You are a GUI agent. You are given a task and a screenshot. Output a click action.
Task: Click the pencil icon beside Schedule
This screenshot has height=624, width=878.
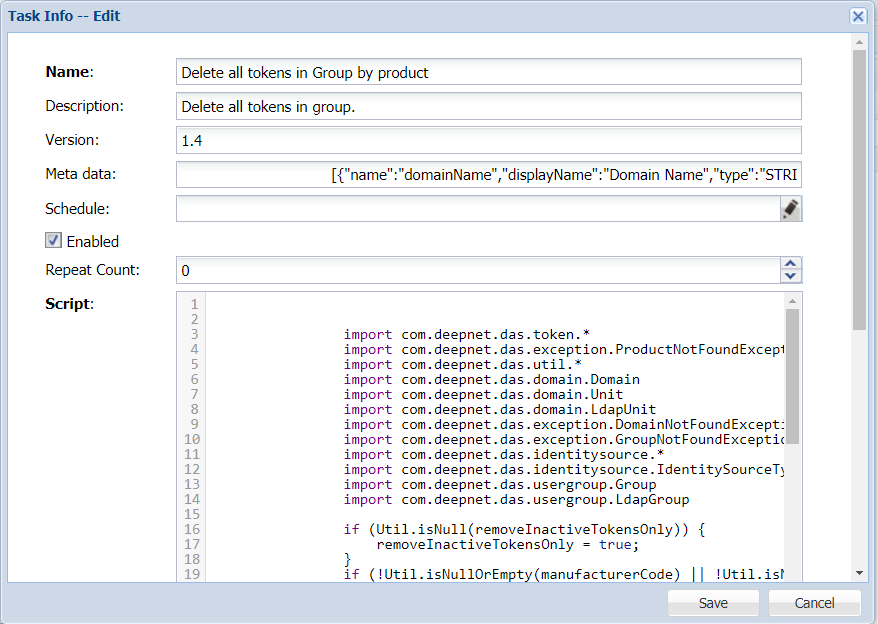point(790,208)
